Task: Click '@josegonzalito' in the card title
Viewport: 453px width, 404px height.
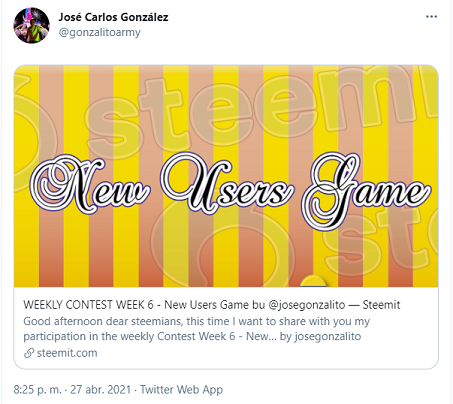Action: pyautogui.click(x=307, y=305)
